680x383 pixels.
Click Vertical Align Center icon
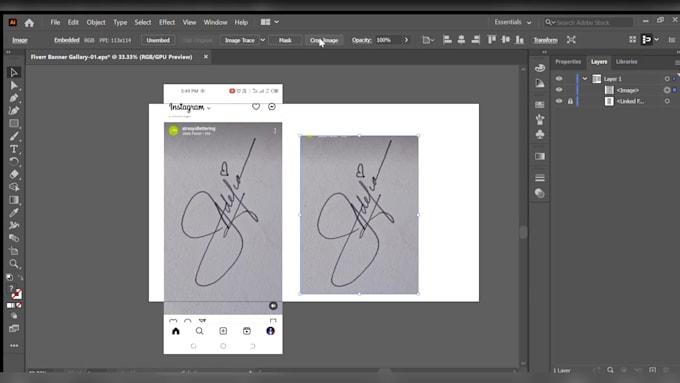(x=506, y=40)
